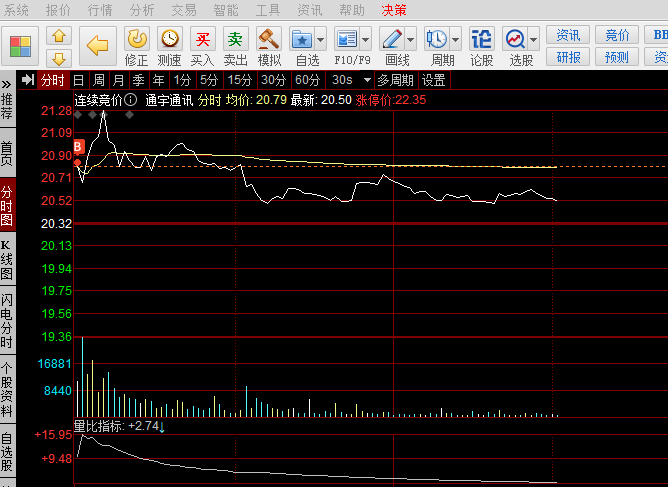
Task: Click the 卖出 (sell) toolbar icon
Action: click(236, 40)
